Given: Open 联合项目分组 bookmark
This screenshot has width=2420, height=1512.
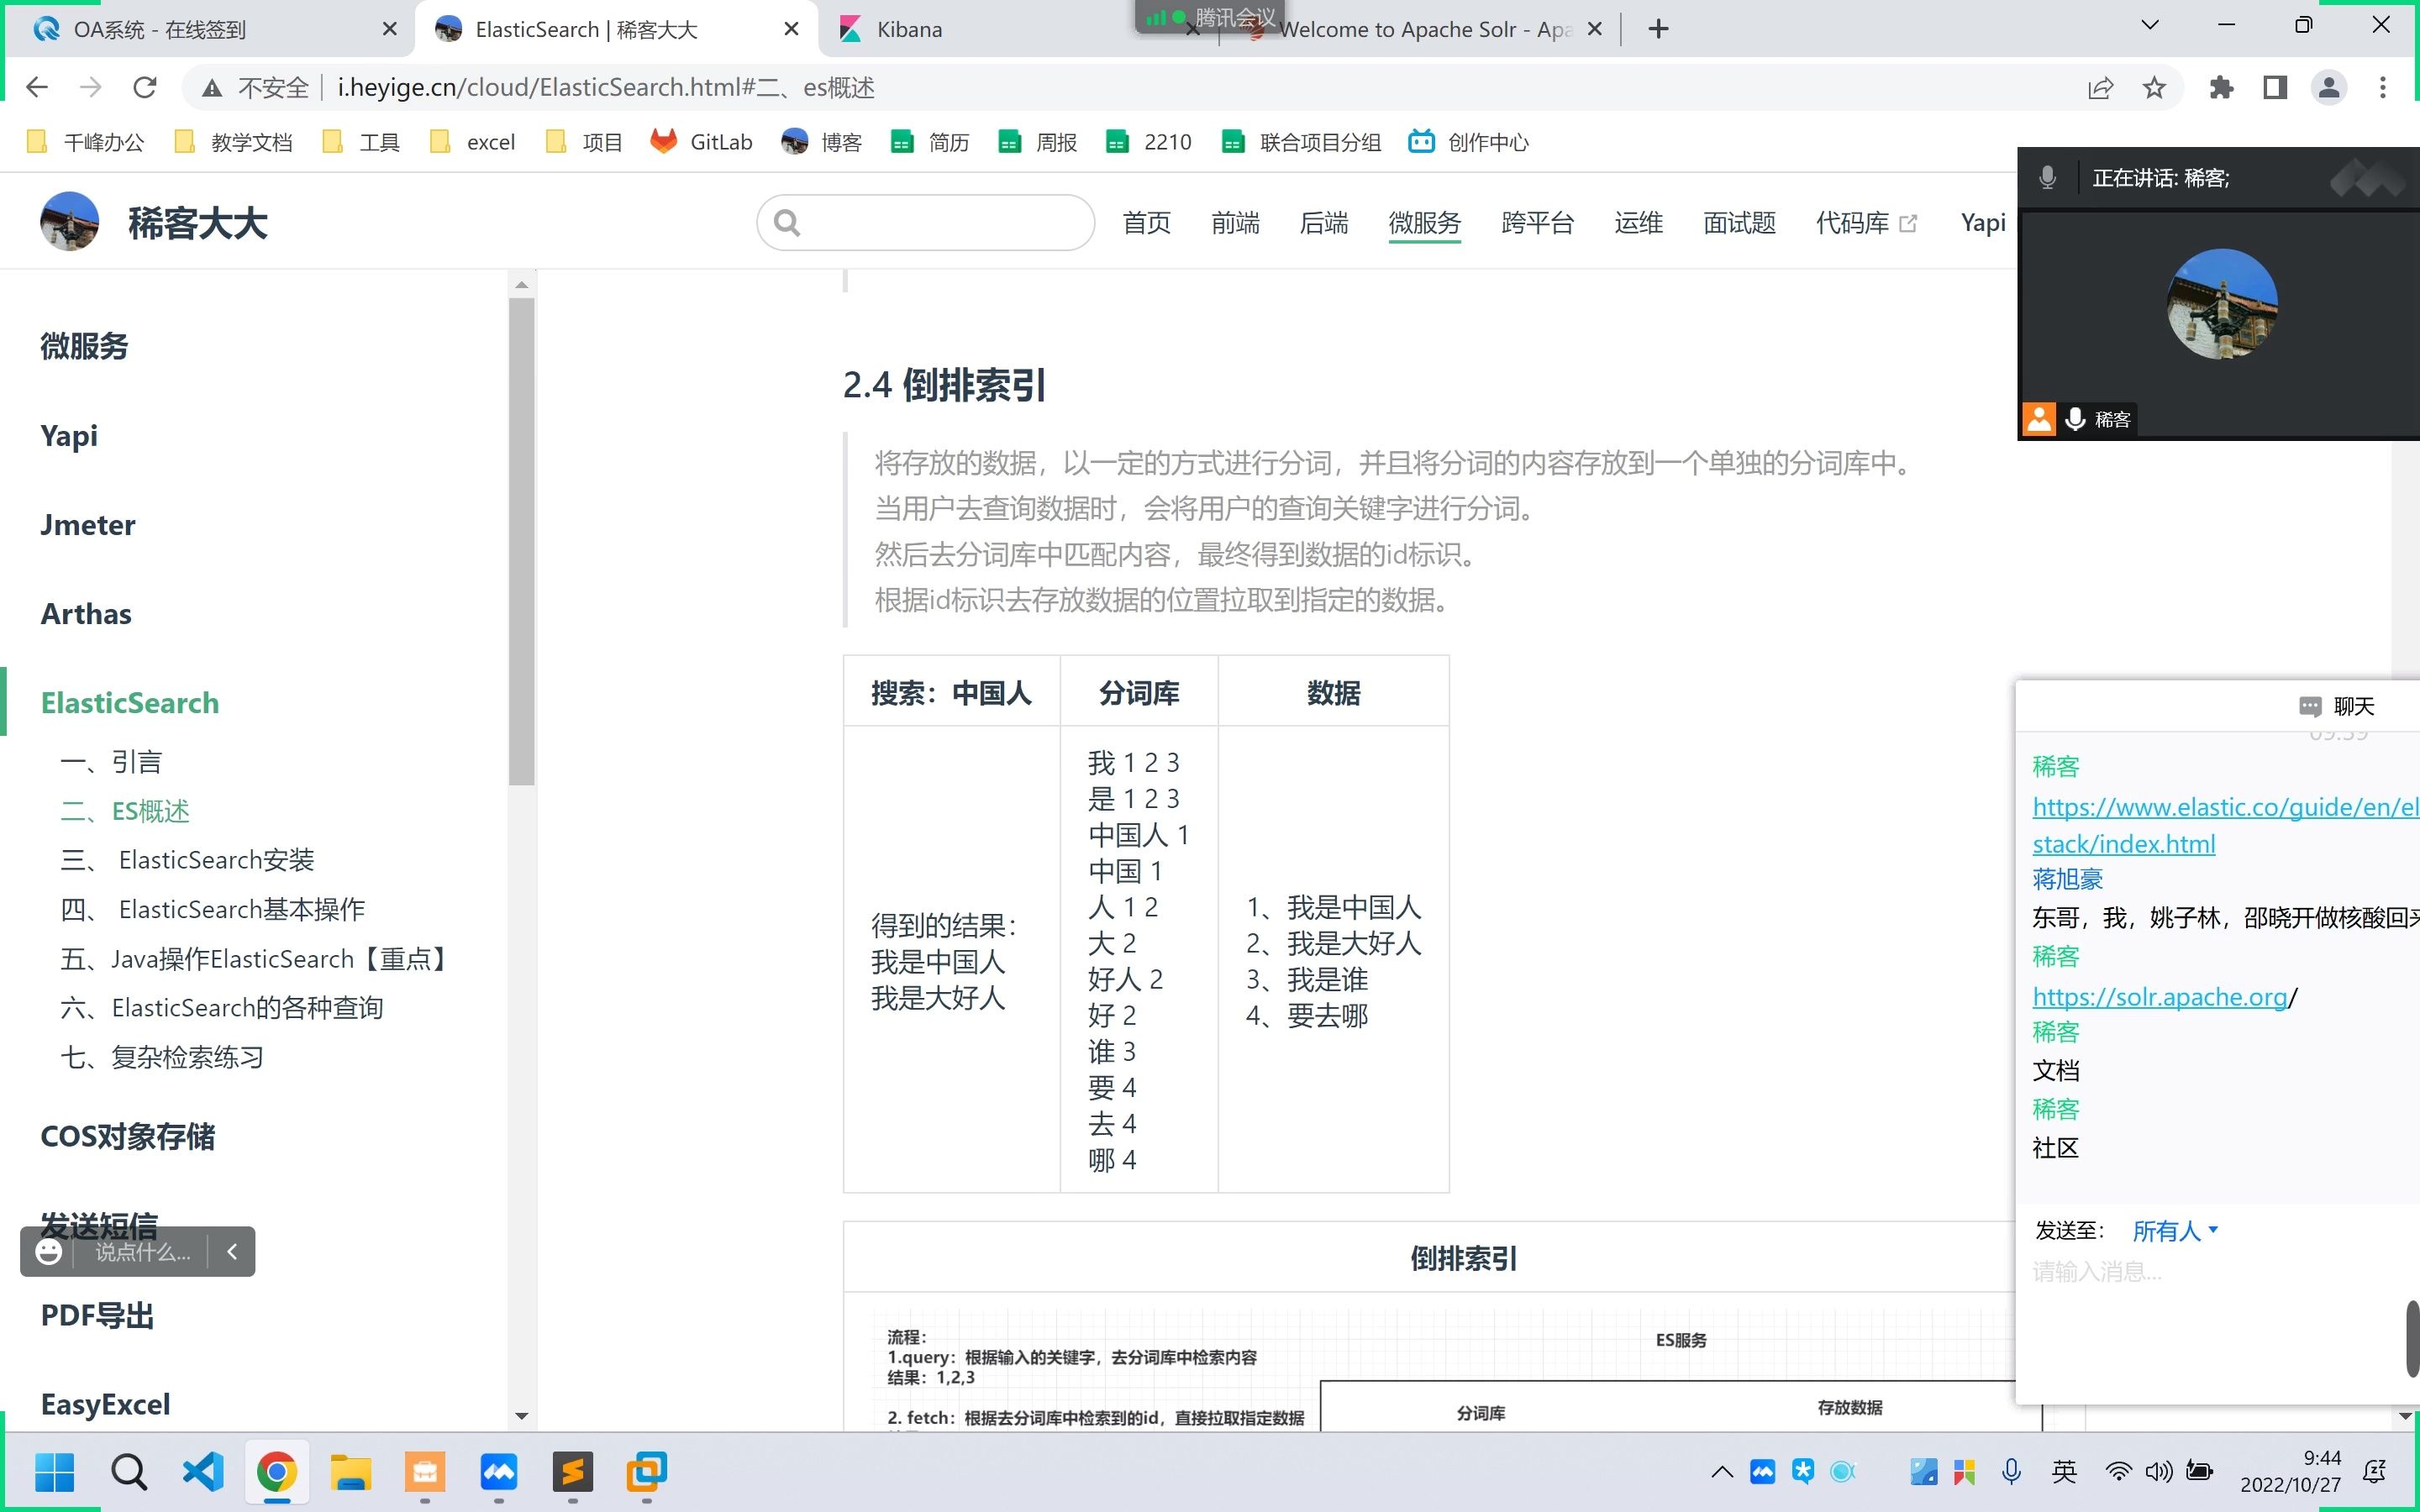Looking at the screenshot, I should pyautogui.click(x=1301, y=142).
